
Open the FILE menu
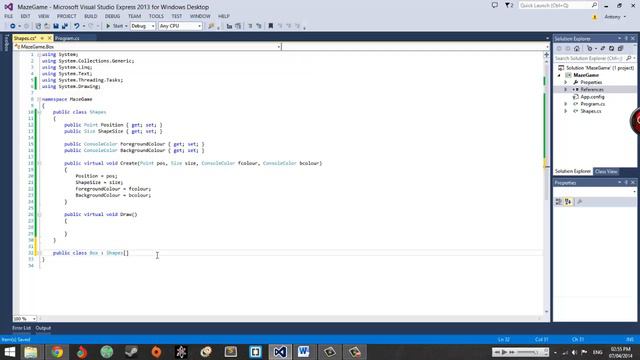click(x=9, y=16)
